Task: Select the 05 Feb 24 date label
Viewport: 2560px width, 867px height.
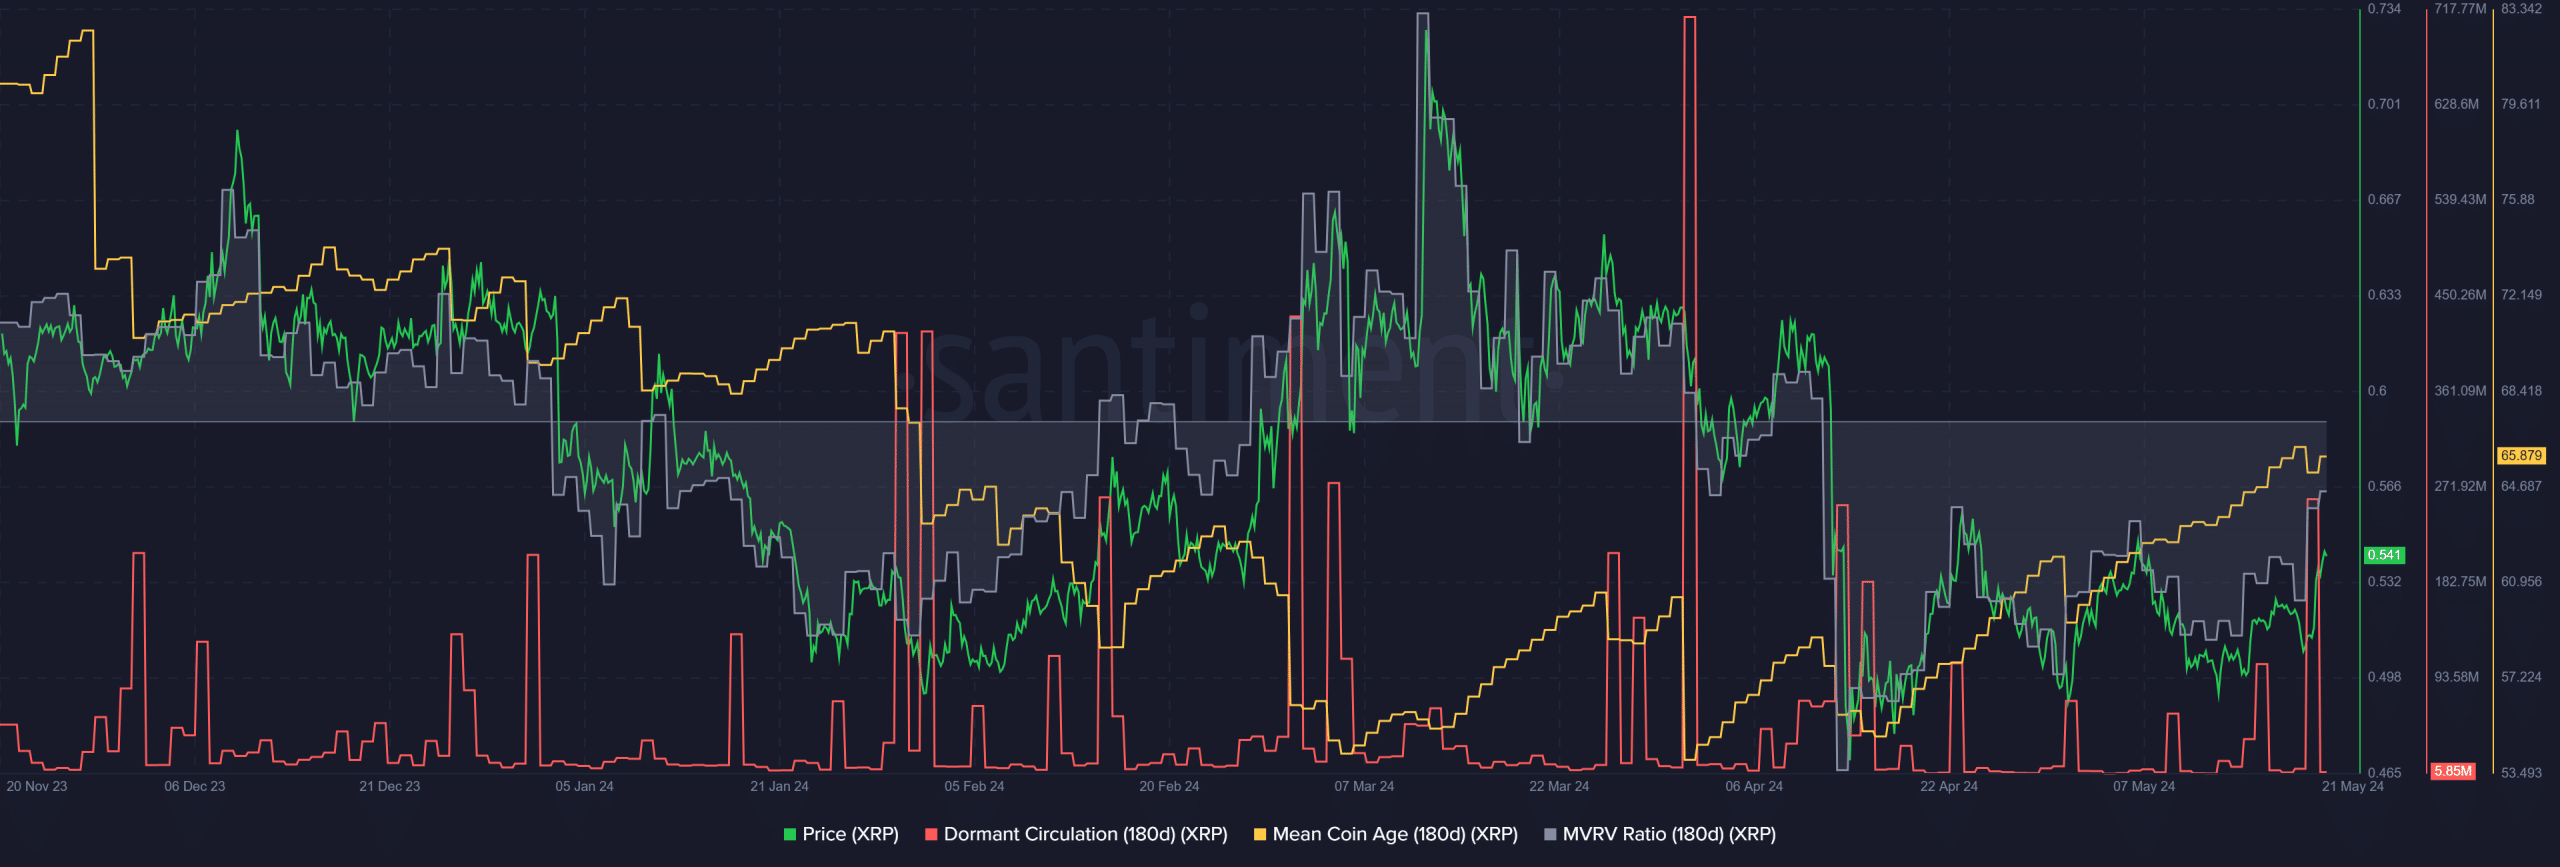Action: point(975,786)
